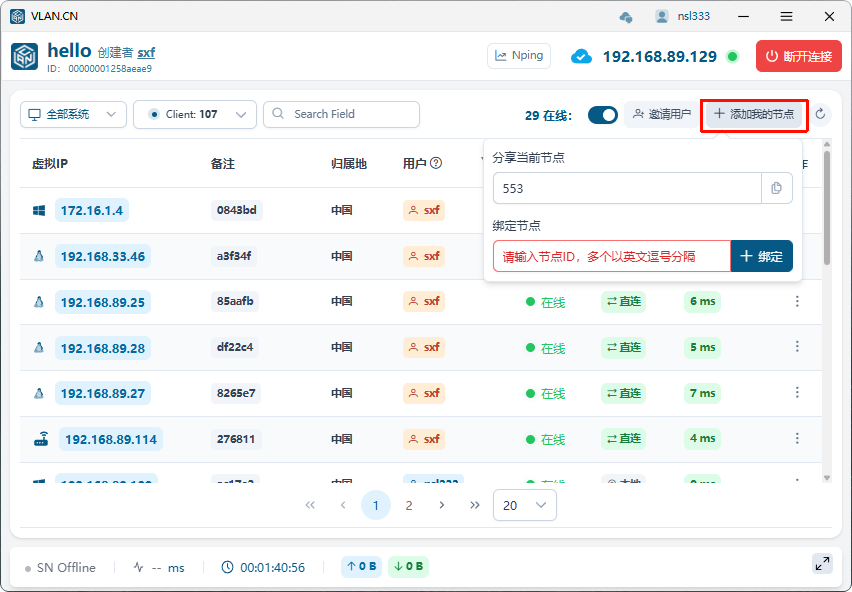
Task: Open the more options menu for 192.168.89.114
Action: (x=797, y=438)
